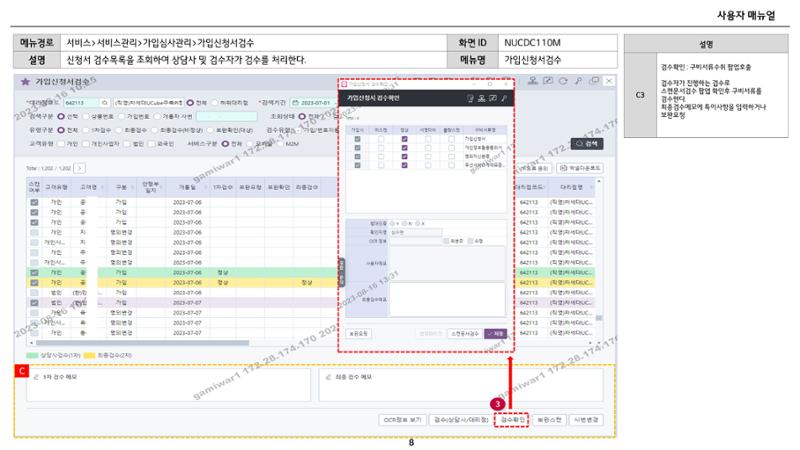Click the purple star favorite icon beside 가입신청서검수

point(25,82)
